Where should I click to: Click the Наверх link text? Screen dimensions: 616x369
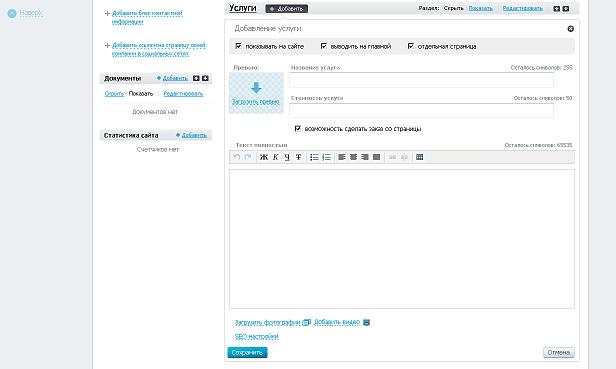coord(31,13)
